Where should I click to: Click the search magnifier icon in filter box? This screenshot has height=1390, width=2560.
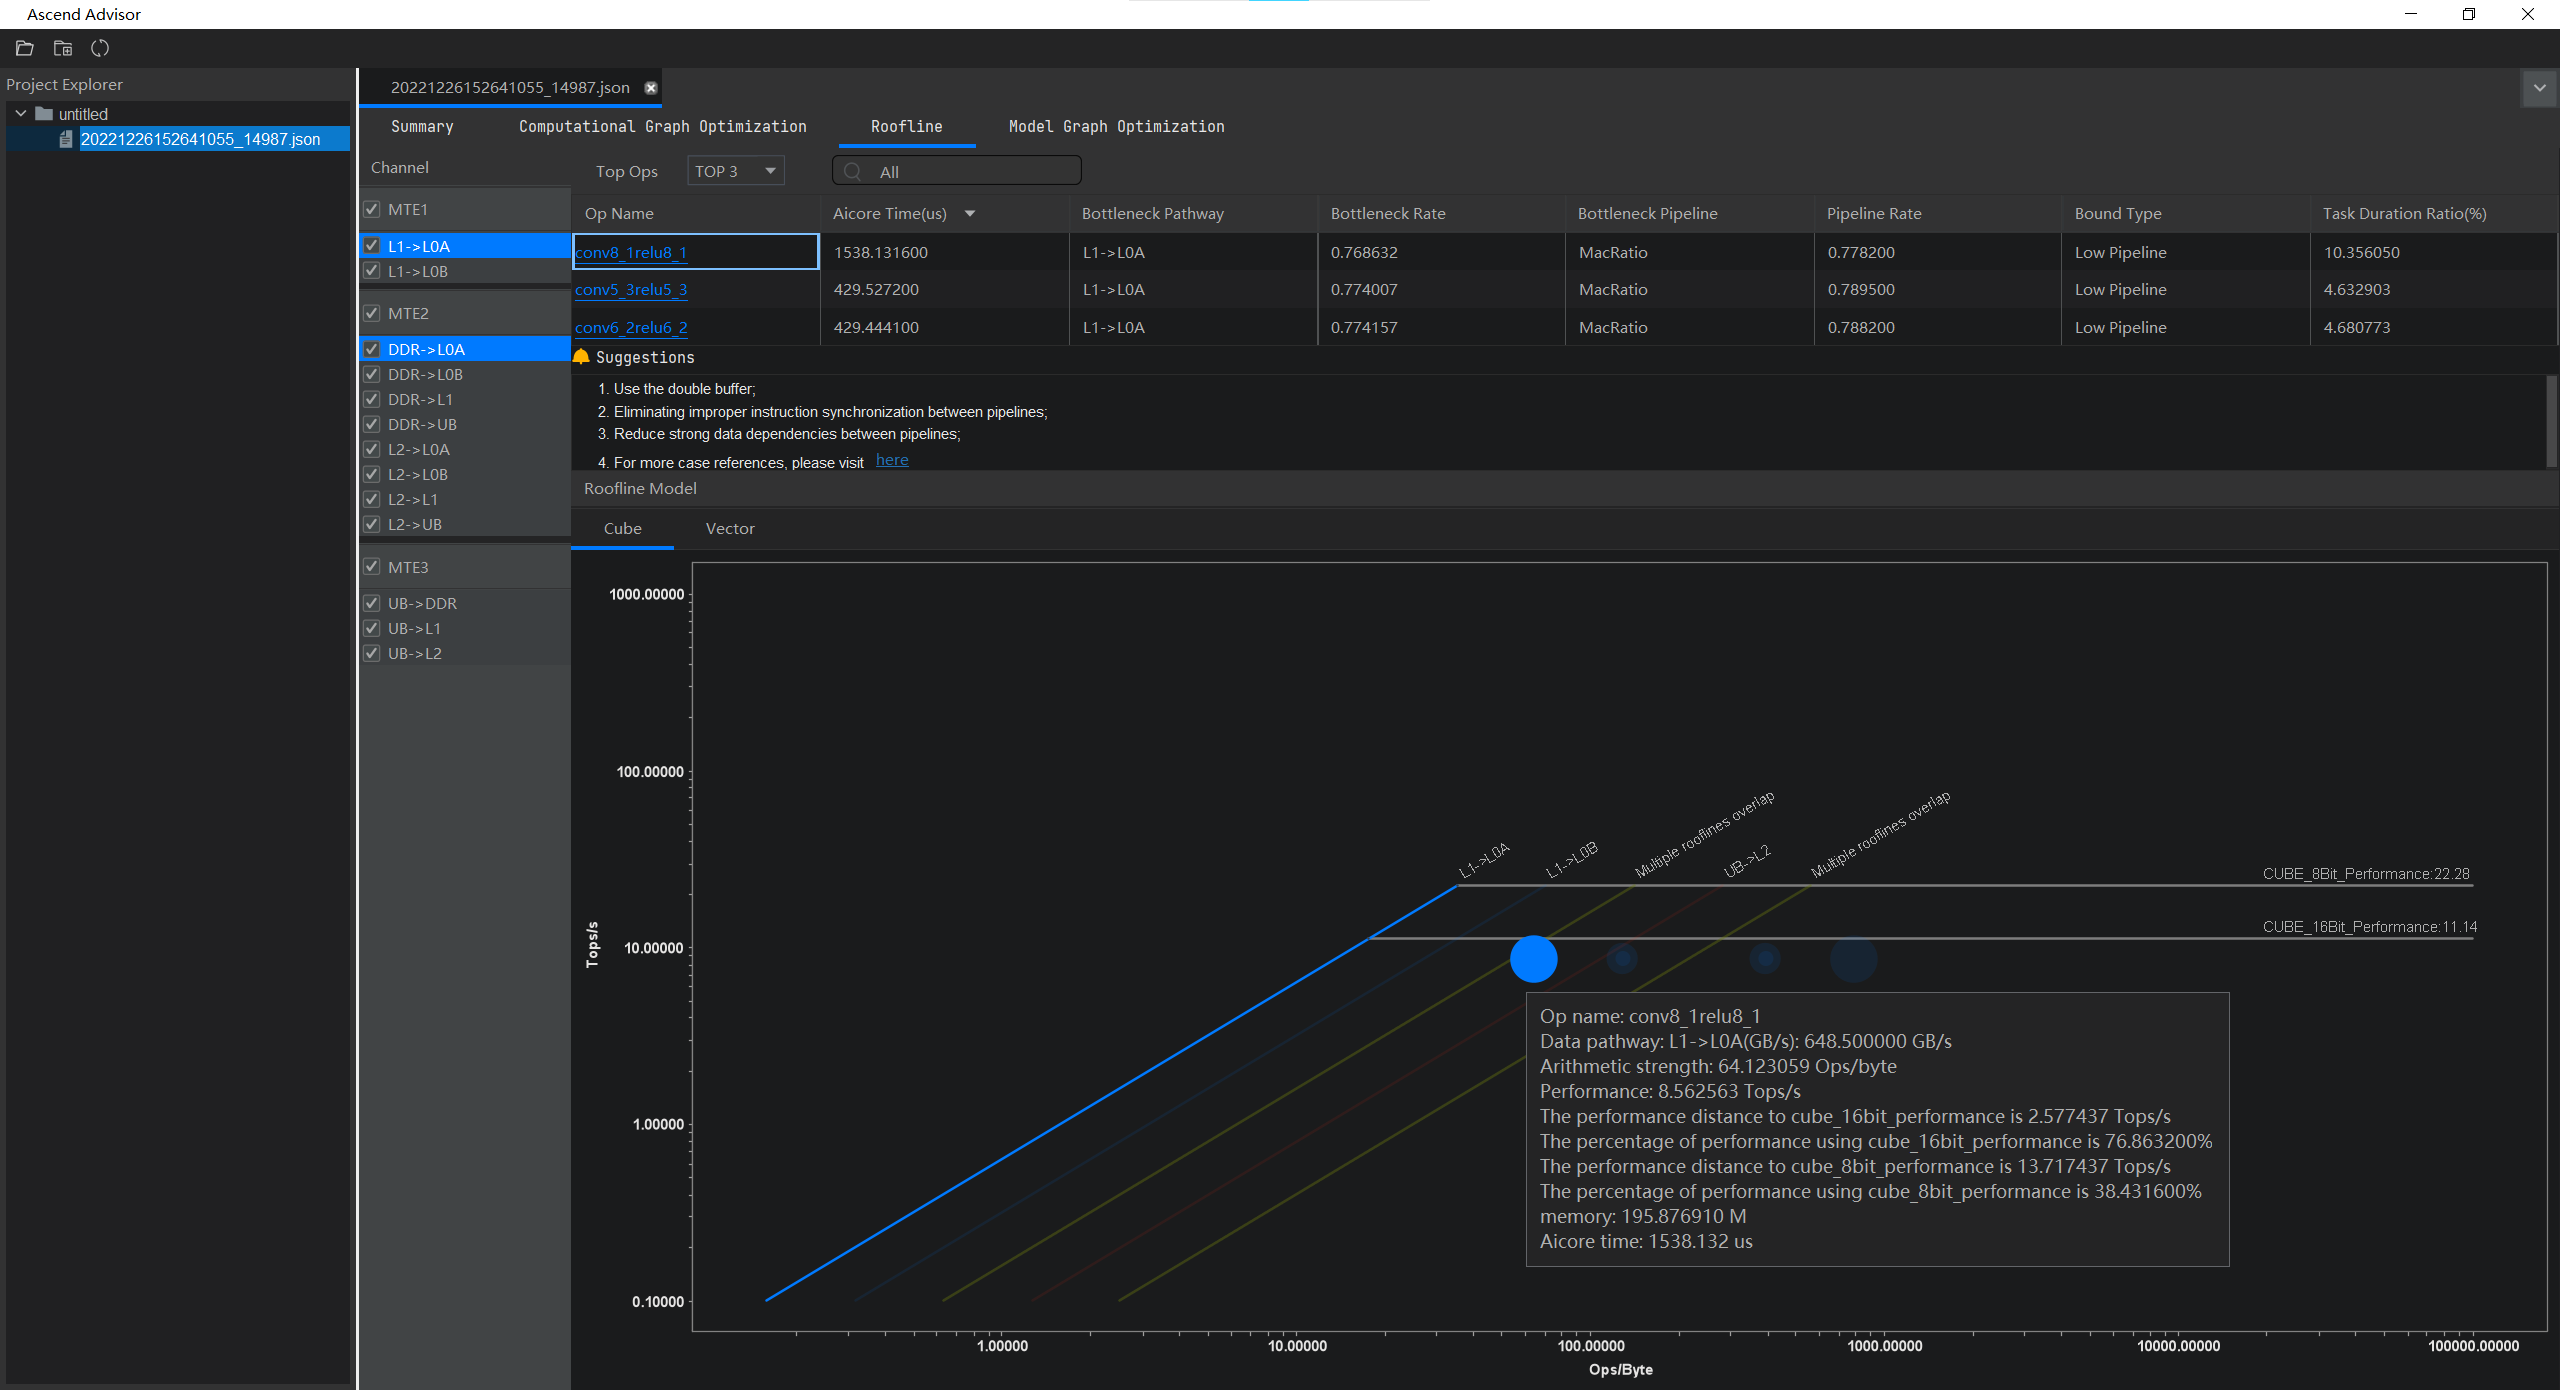(853, 172)
